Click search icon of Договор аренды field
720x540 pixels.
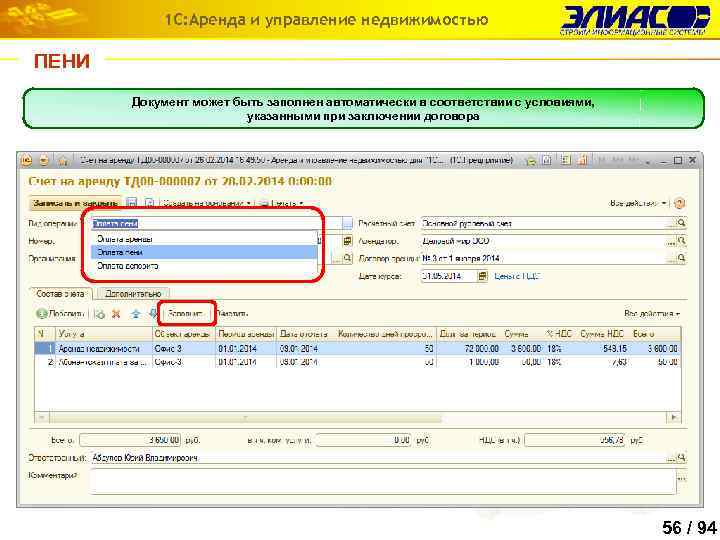pos(681,259)
